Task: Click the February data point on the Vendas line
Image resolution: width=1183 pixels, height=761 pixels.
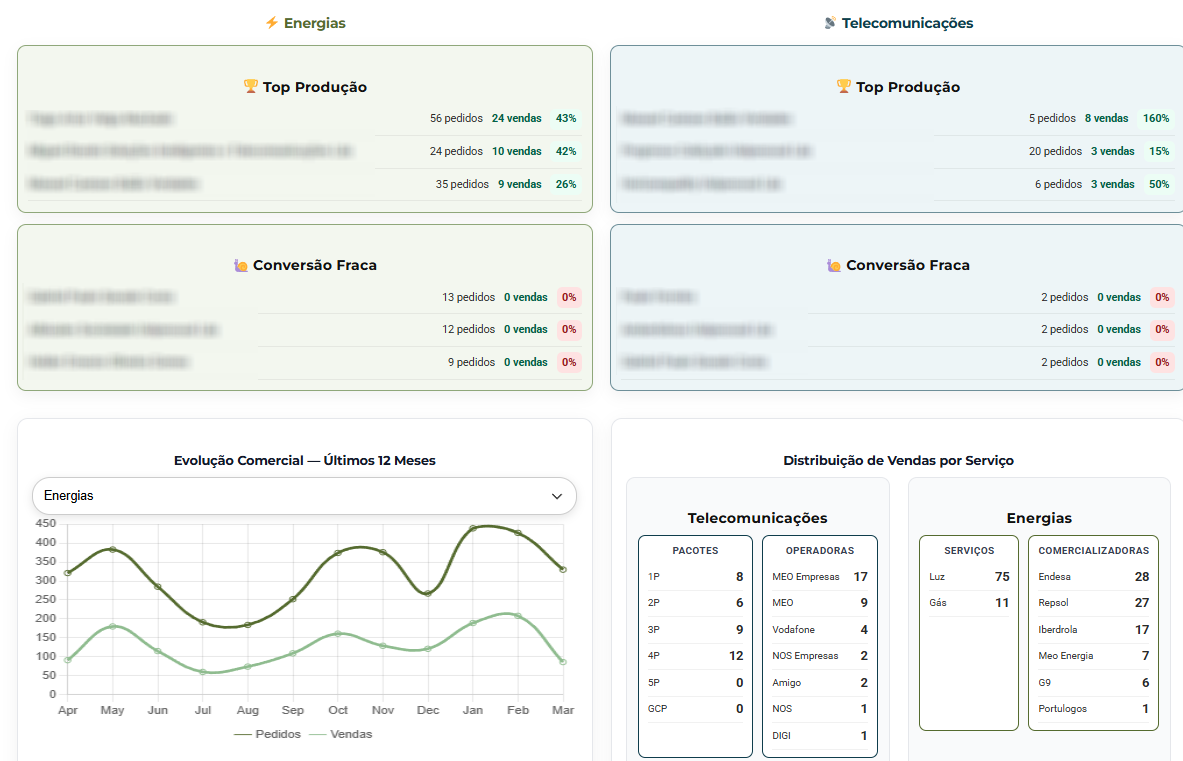Action: 518,616
